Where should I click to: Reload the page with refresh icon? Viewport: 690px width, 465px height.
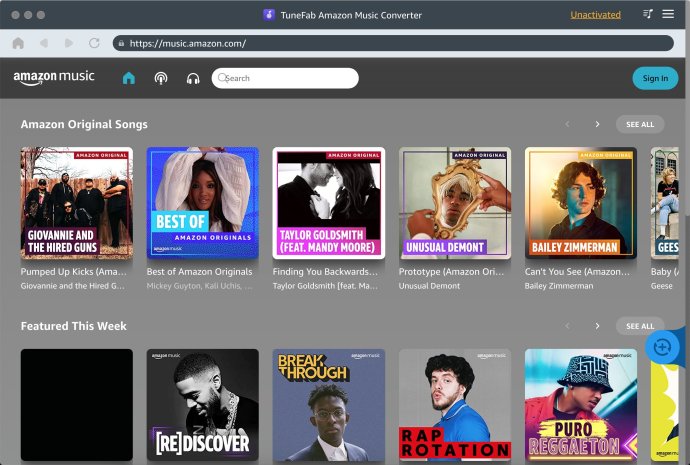click(94, 43)
